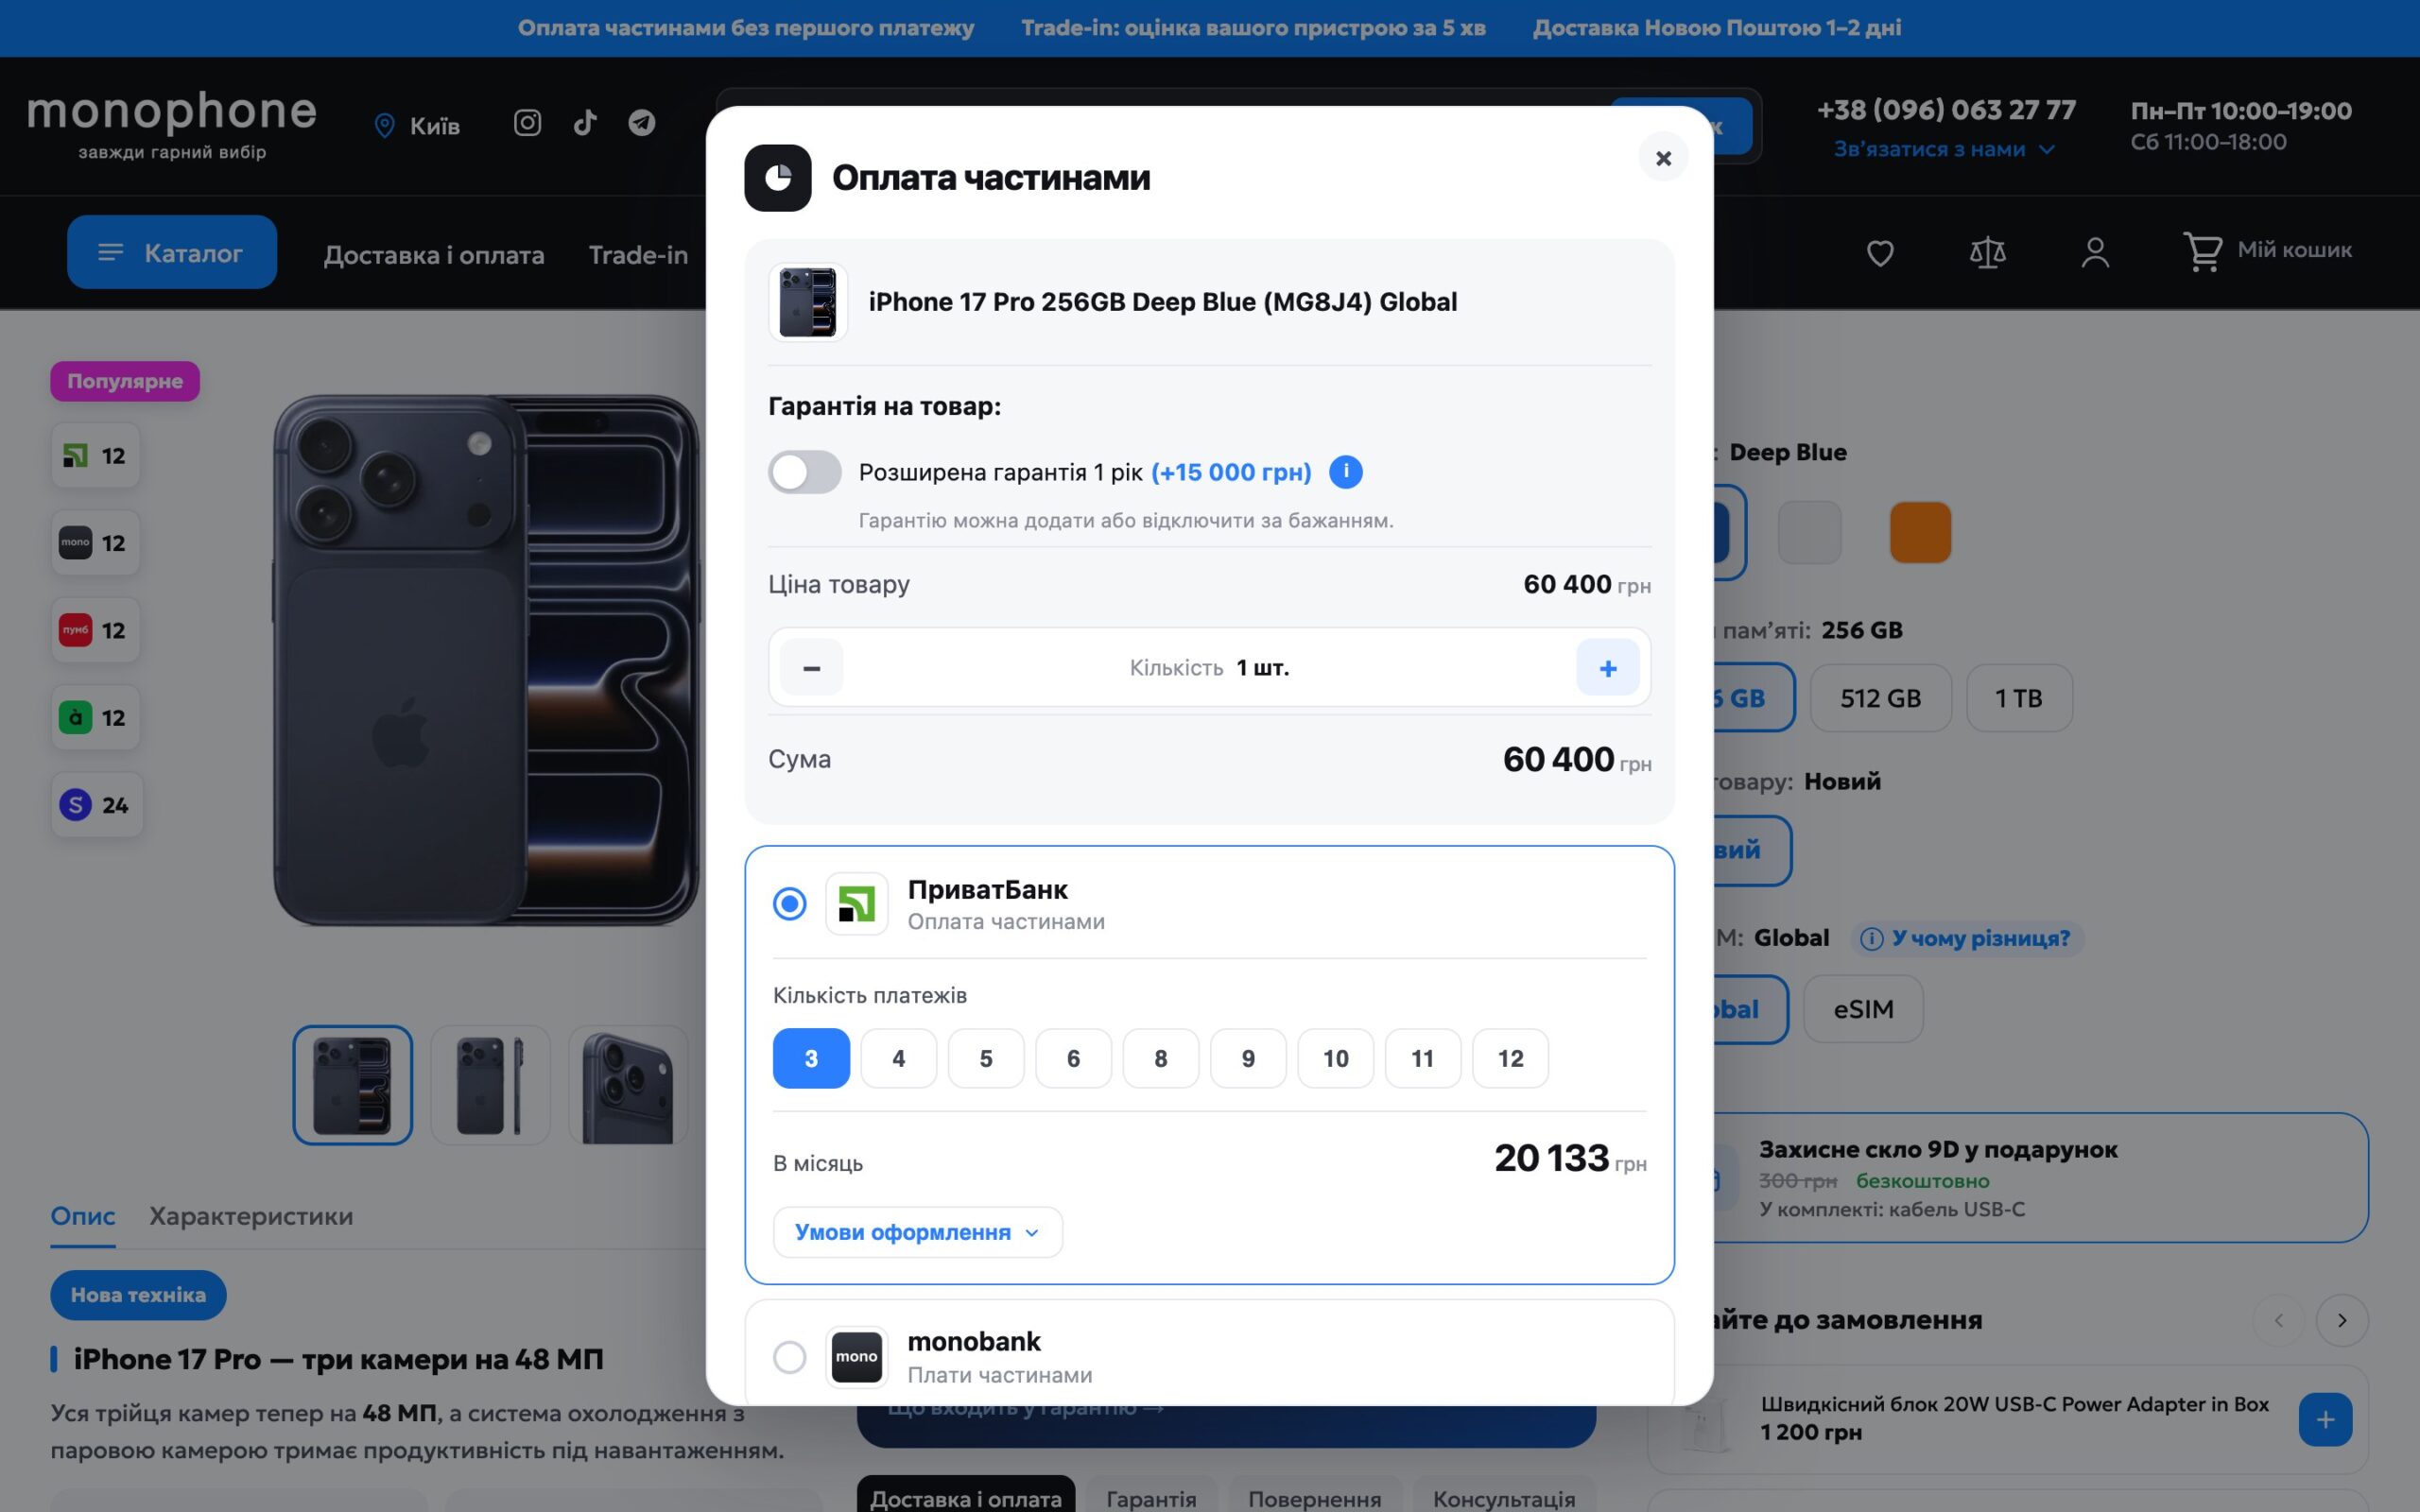This screenshot has height=1512, width=2420.
Task: Close the Оплата частинами dialog
Action: pyautogui.click(x=1663, y=158)
